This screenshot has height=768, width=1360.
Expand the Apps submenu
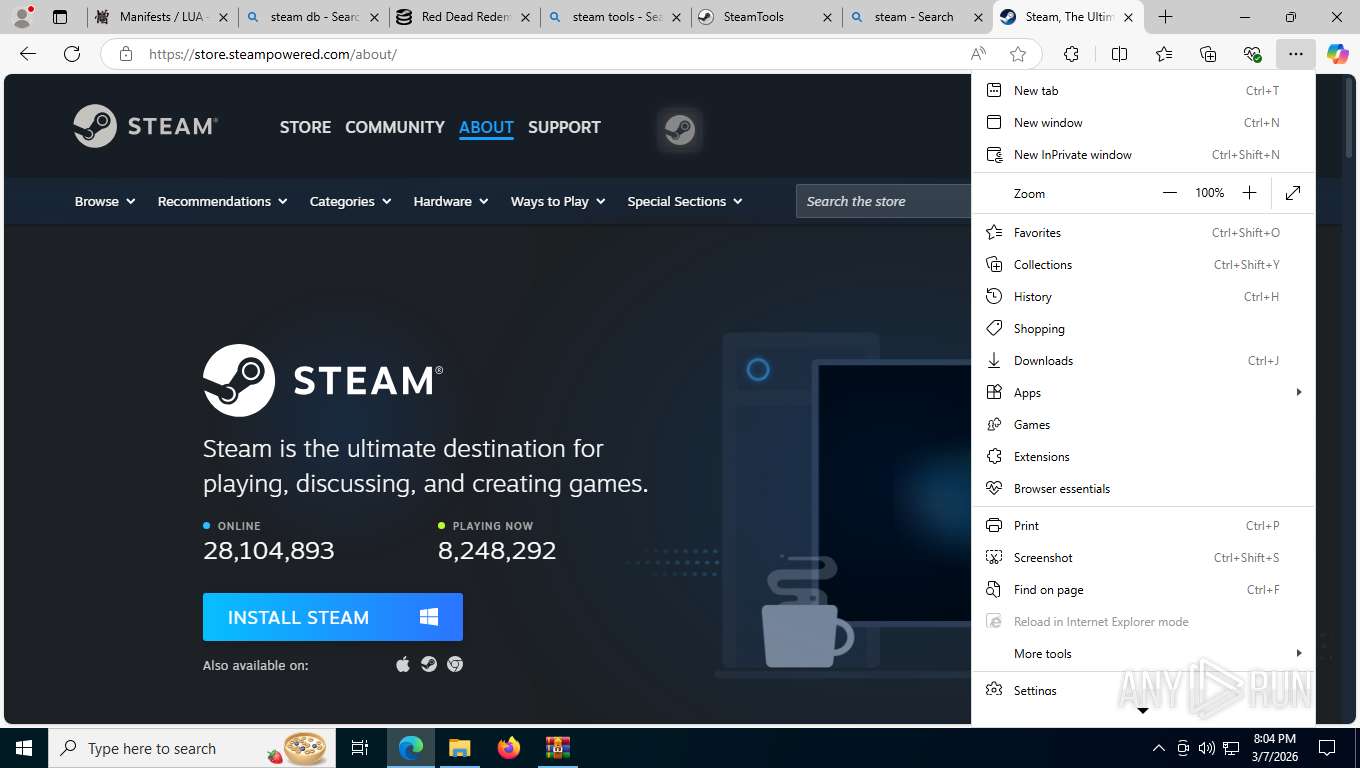(1143, 392)
